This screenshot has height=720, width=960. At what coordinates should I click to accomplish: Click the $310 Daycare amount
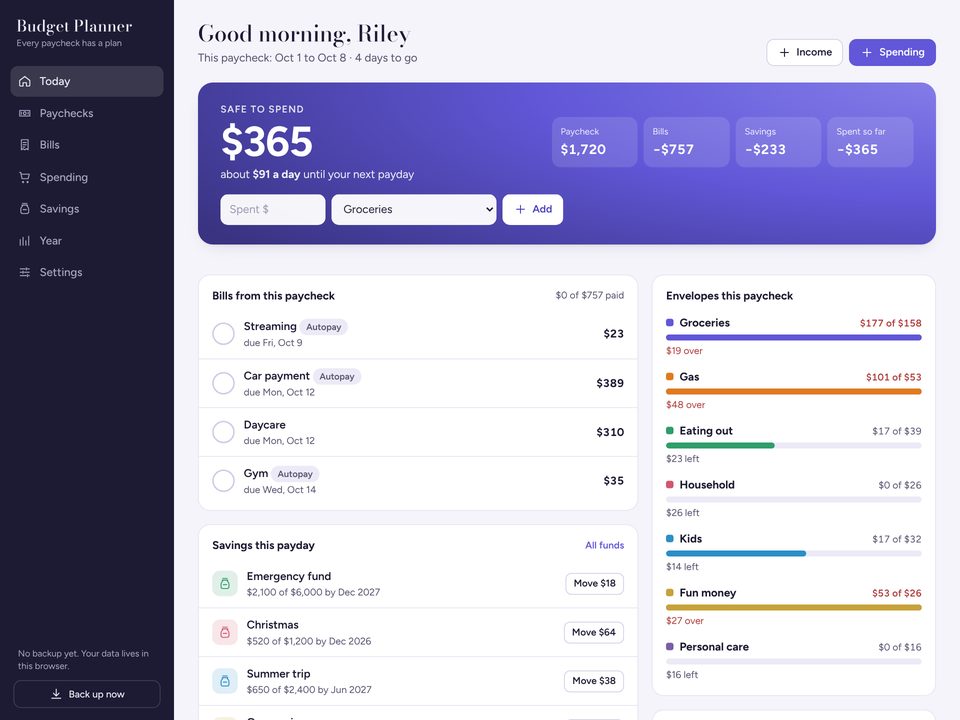(610, 432)
